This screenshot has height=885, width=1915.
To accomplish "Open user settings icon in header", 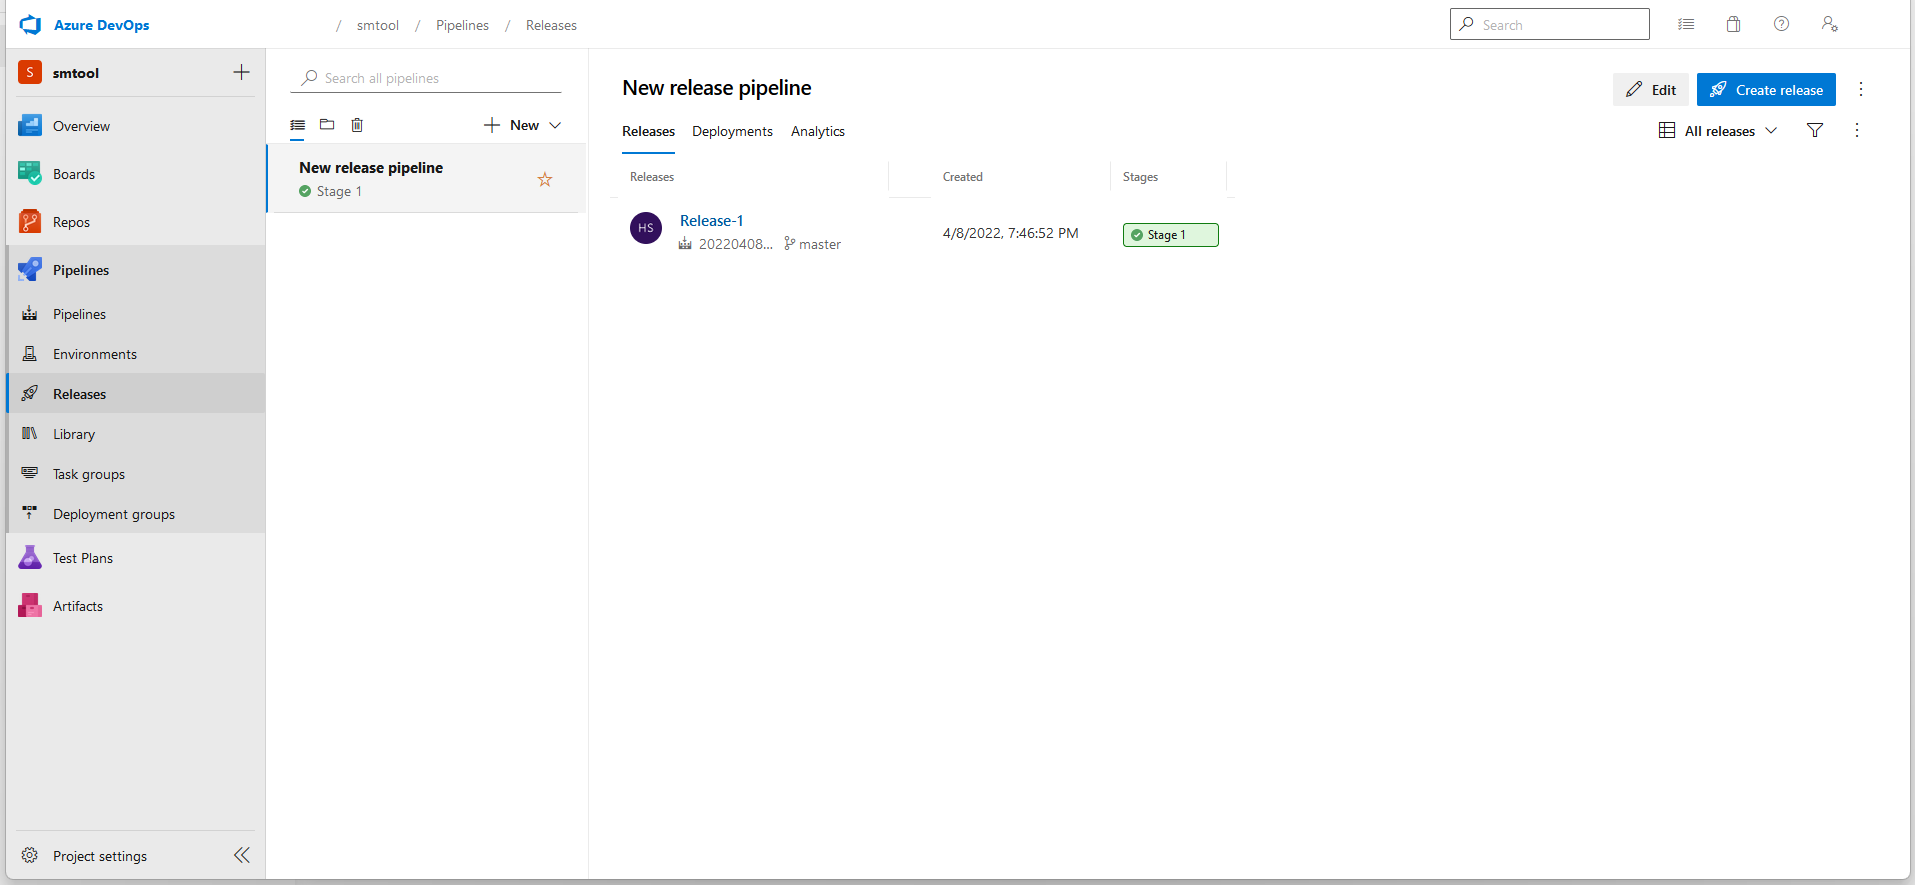I will point(1829,25).
